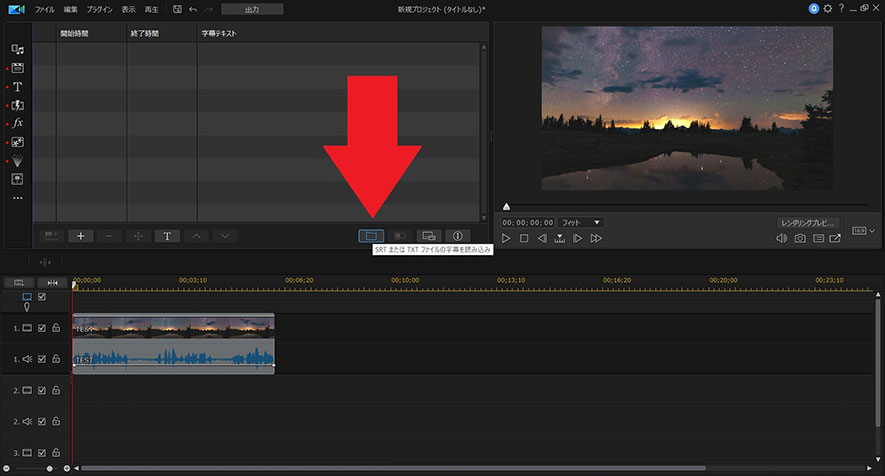Screen dimensions: 885x476
Task: Open the 再生 menu
Action: point(151,10)
